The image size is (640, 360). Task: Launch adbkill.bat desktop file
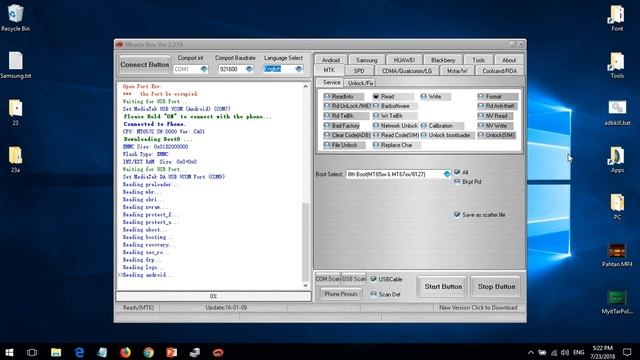click(617, 113)
